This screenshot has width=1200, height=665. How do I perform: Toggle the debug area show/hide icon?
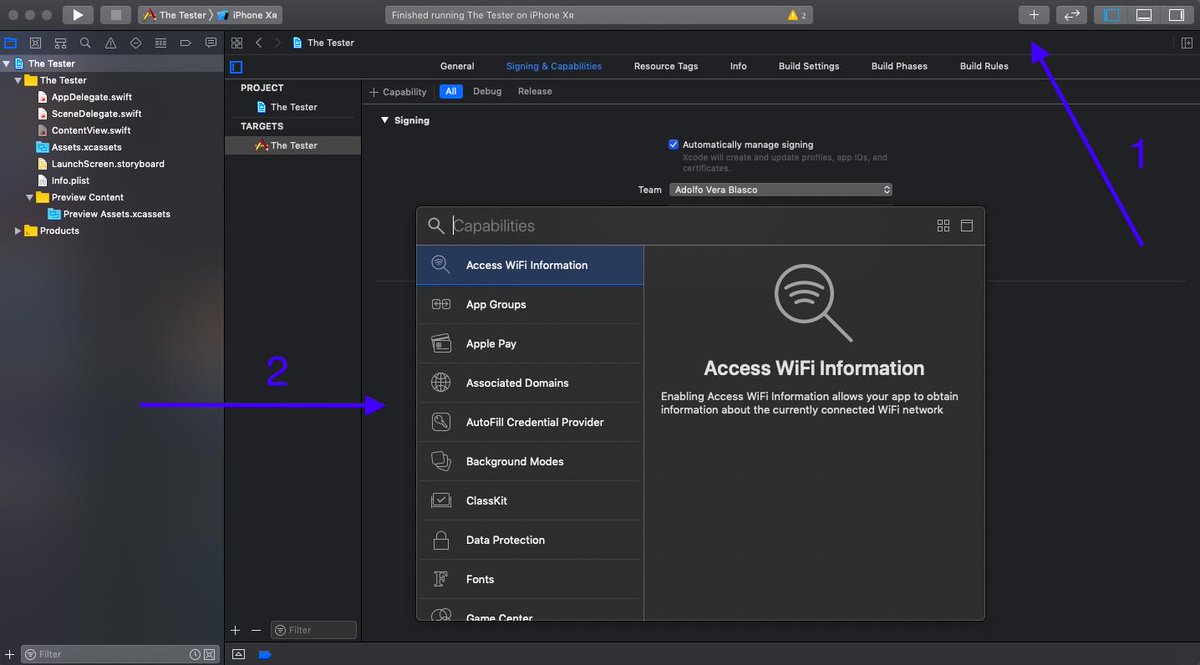coord(239,654)
